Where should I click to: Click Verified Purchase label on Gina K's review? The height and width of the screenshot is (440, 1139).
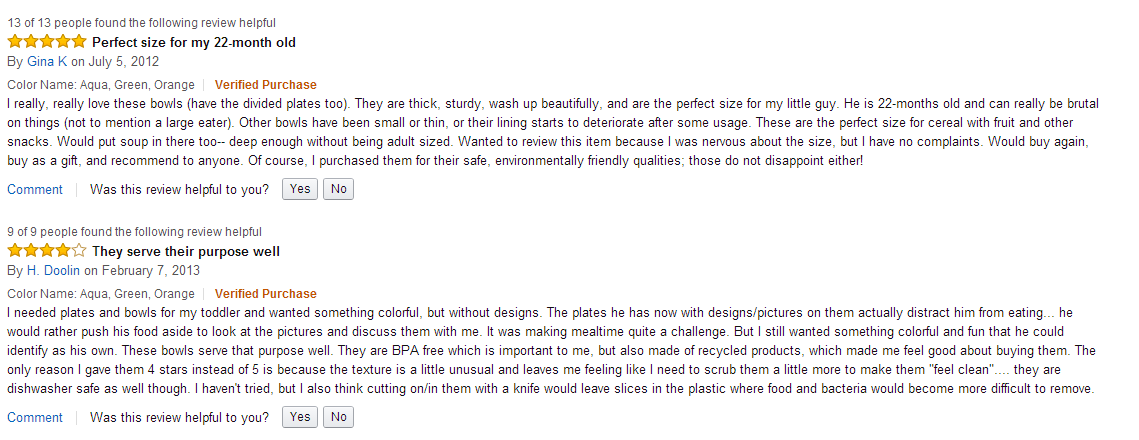[x=265, y=85]
